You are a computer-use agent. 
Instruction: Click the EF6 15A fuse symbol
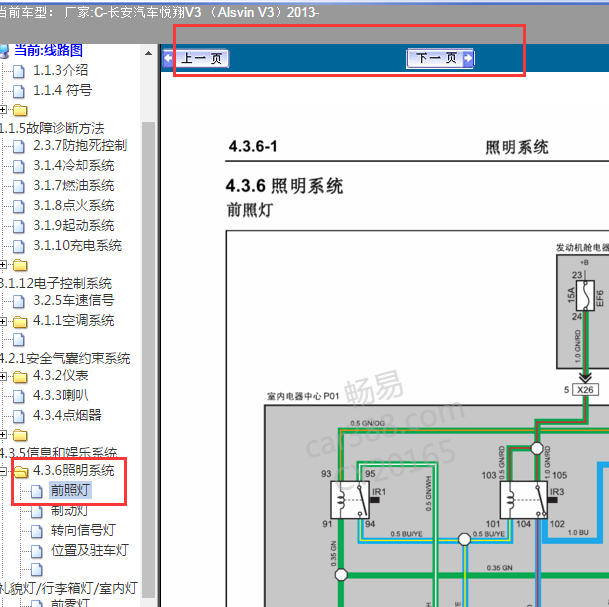pyautogui.click(x=585, y=296)
